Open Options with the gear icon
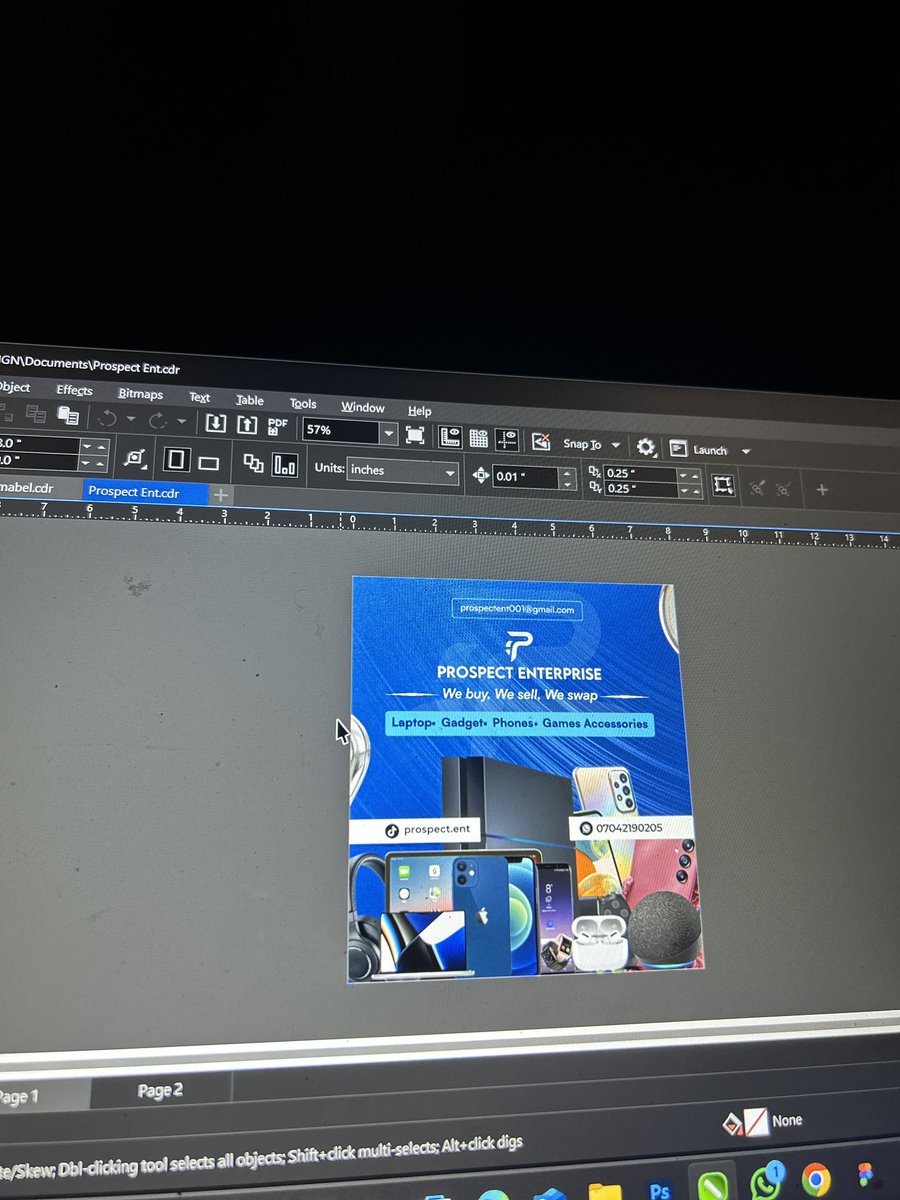900x1200 pixels. [x=646, y=447]
